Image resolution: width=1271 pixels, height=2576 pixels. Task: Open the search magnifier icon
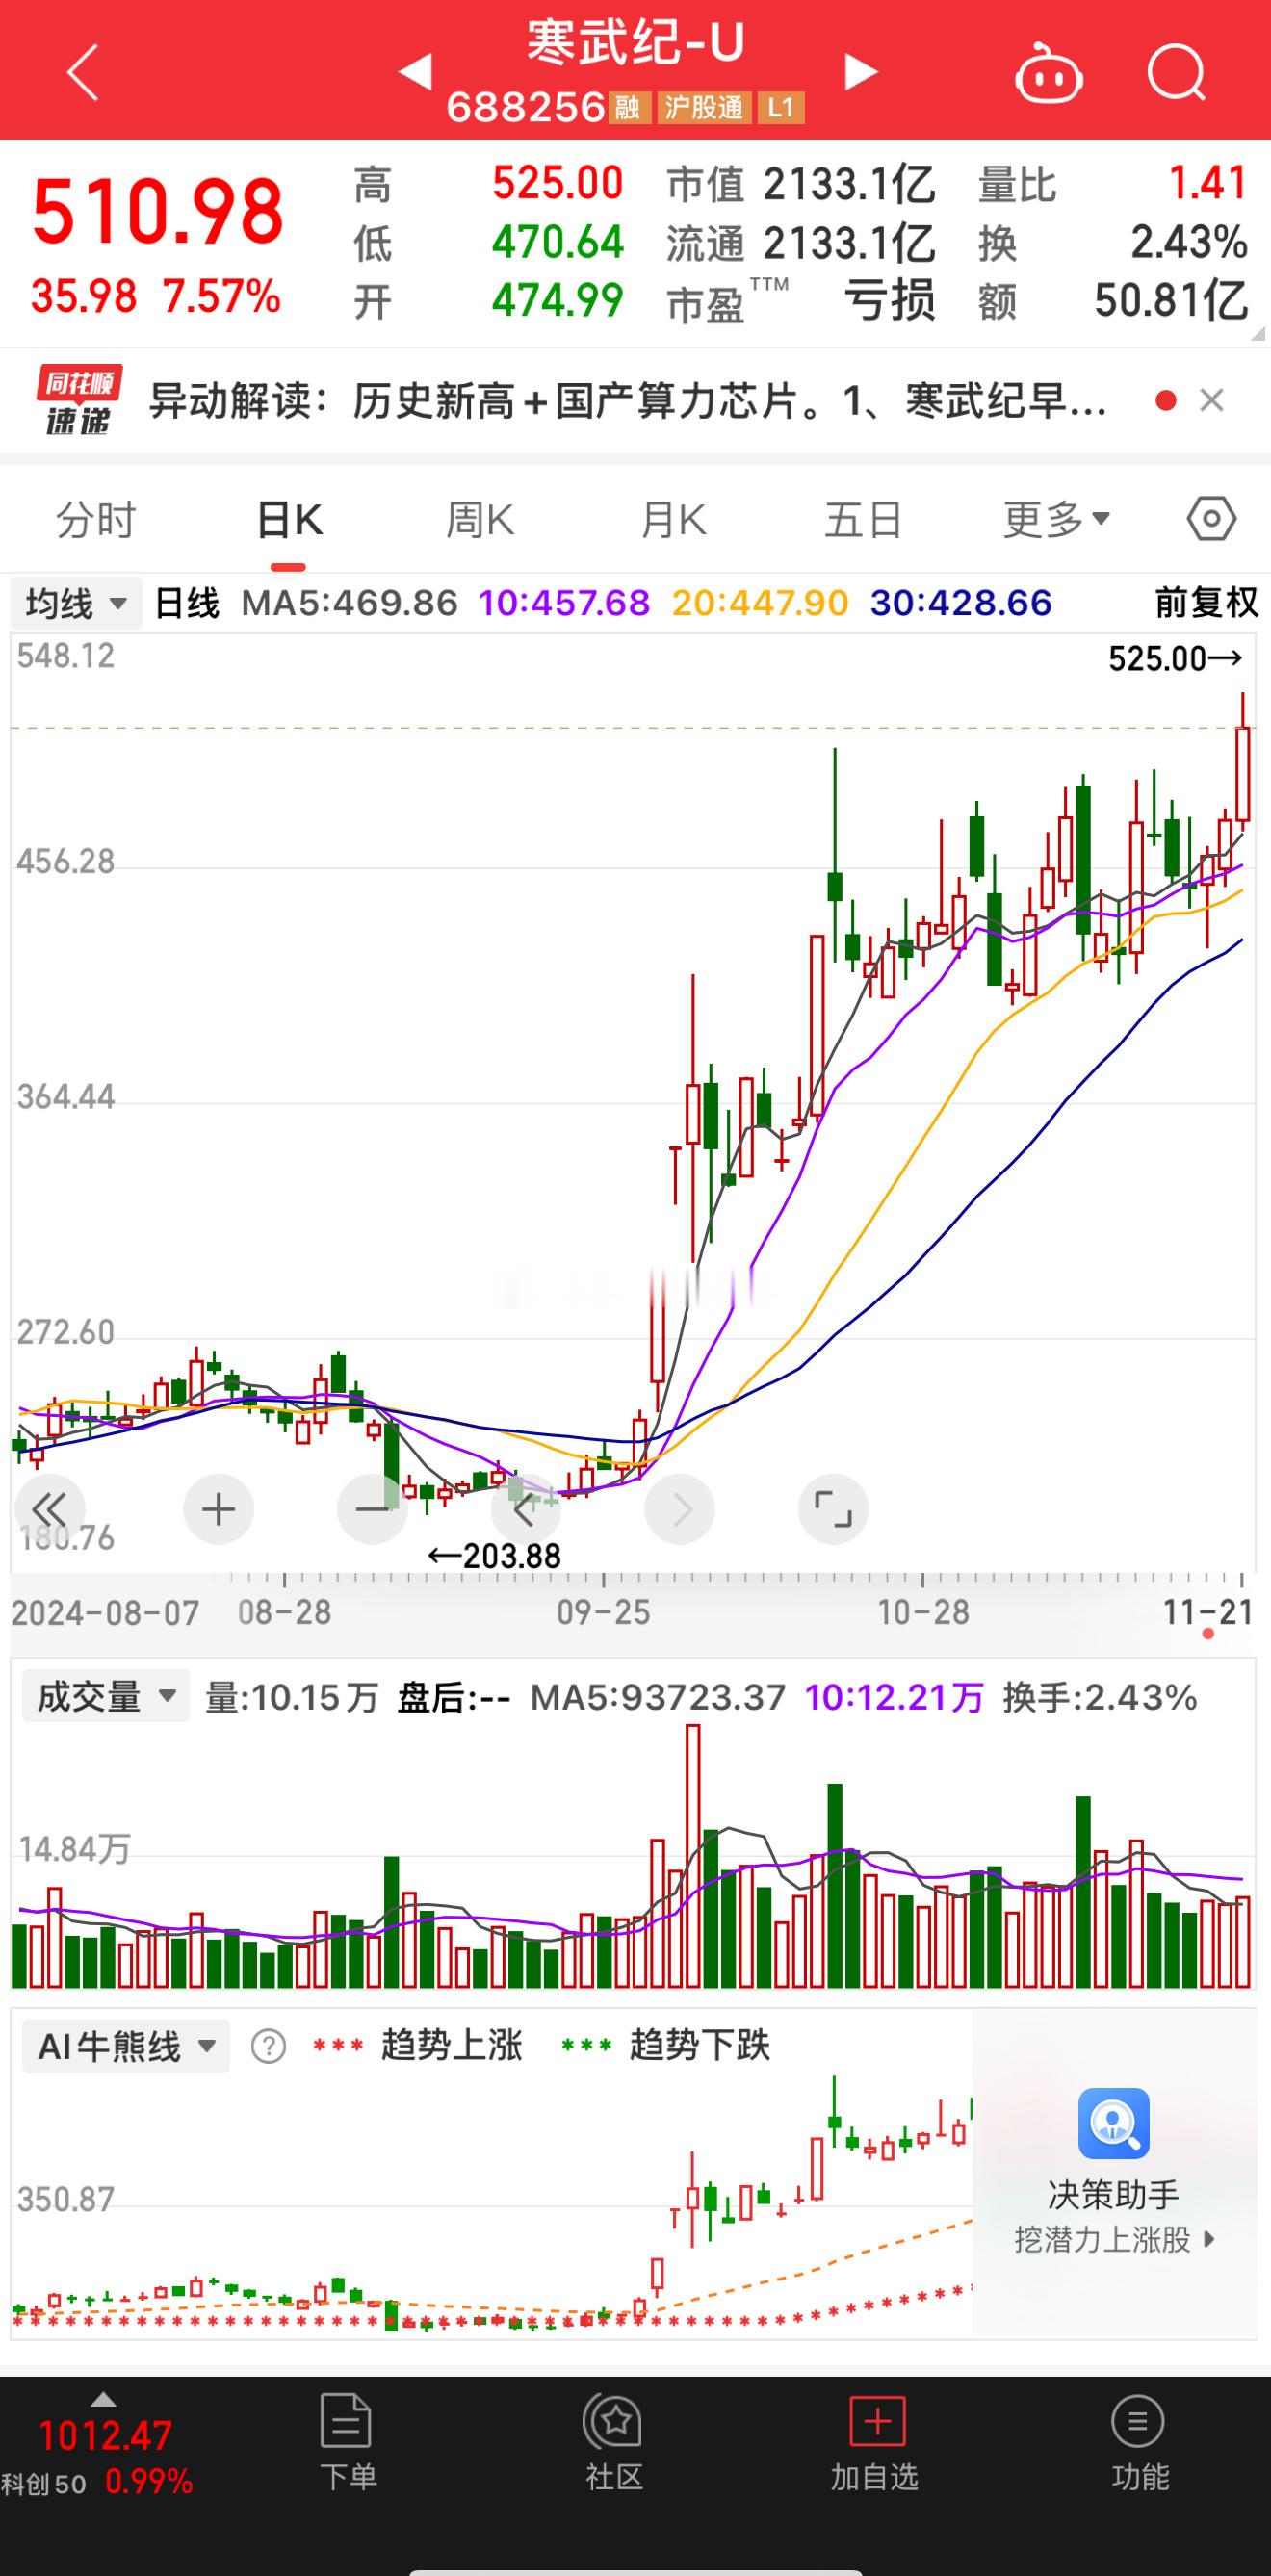click(1177, 72)
